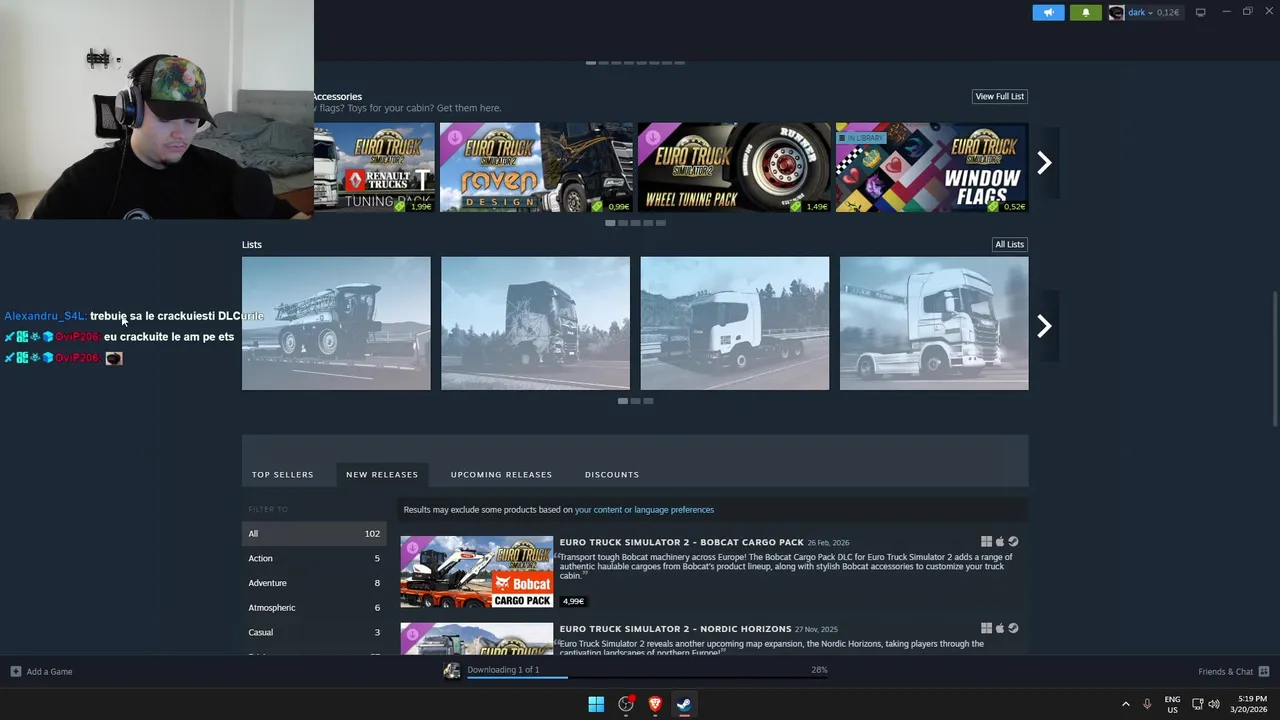1280x720 pixels.
Task: Click View Full List for Accessories
Action: (x=1000, y=96)
